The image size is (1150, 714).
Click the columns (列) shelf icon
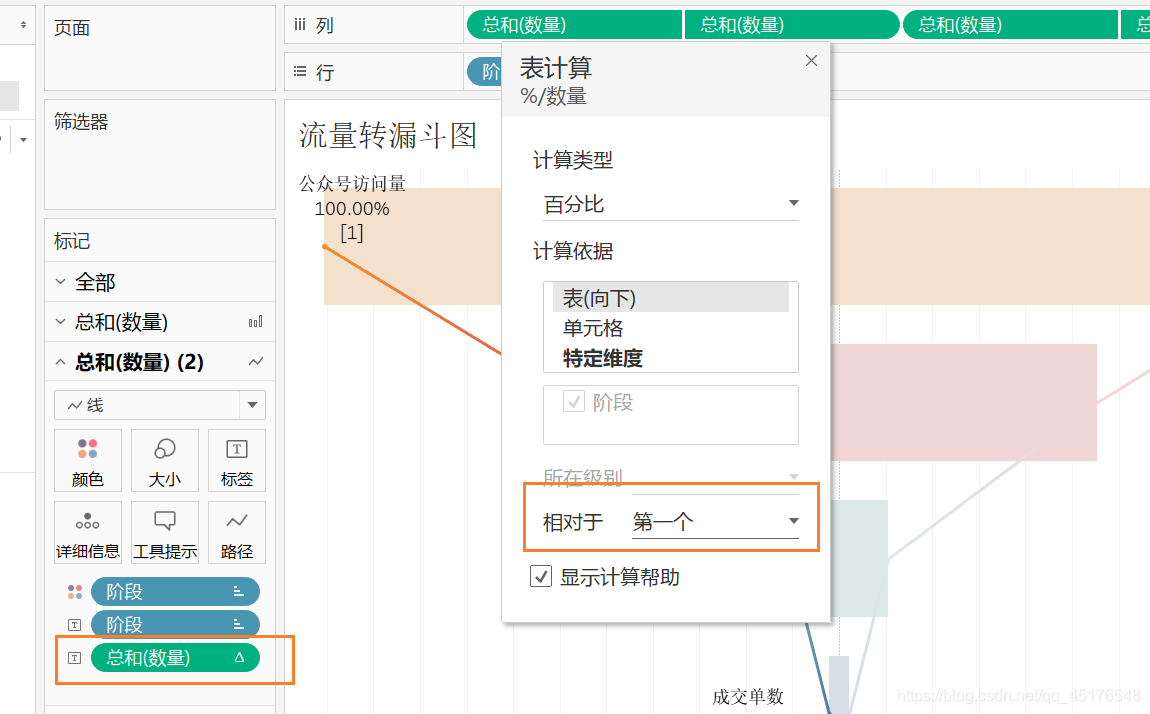pyautogui.click(x=299, y=25)
